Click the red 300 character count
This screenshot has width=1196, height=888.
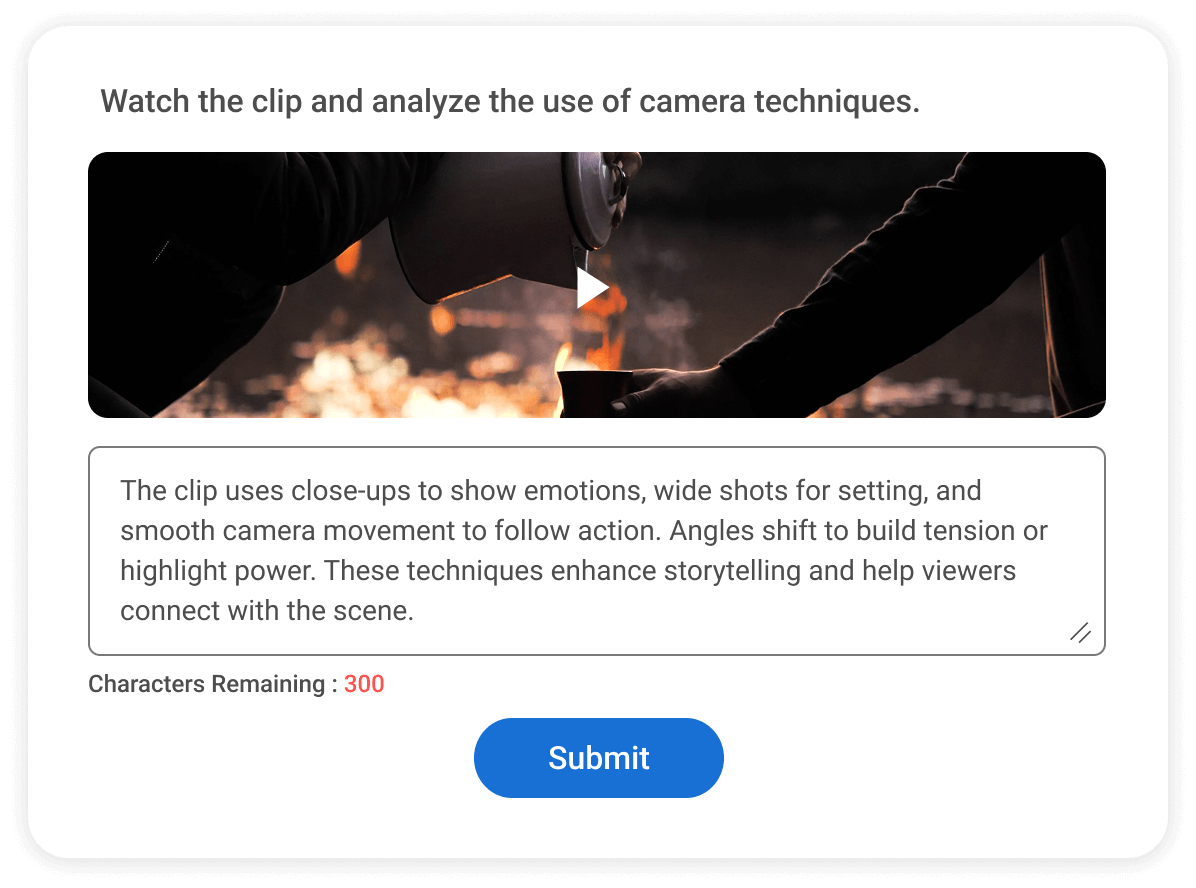coord(364,684)
